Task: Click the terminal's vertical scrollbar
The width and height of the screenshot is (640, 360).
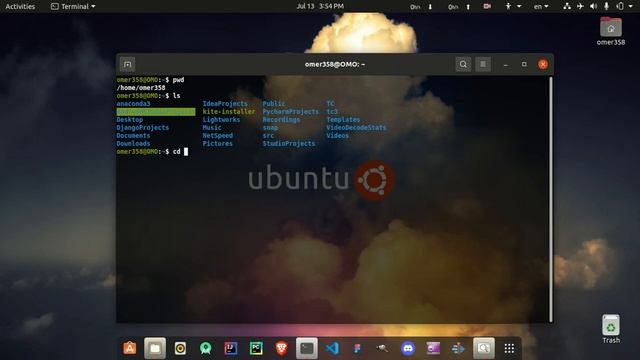Action: [551, 199]
